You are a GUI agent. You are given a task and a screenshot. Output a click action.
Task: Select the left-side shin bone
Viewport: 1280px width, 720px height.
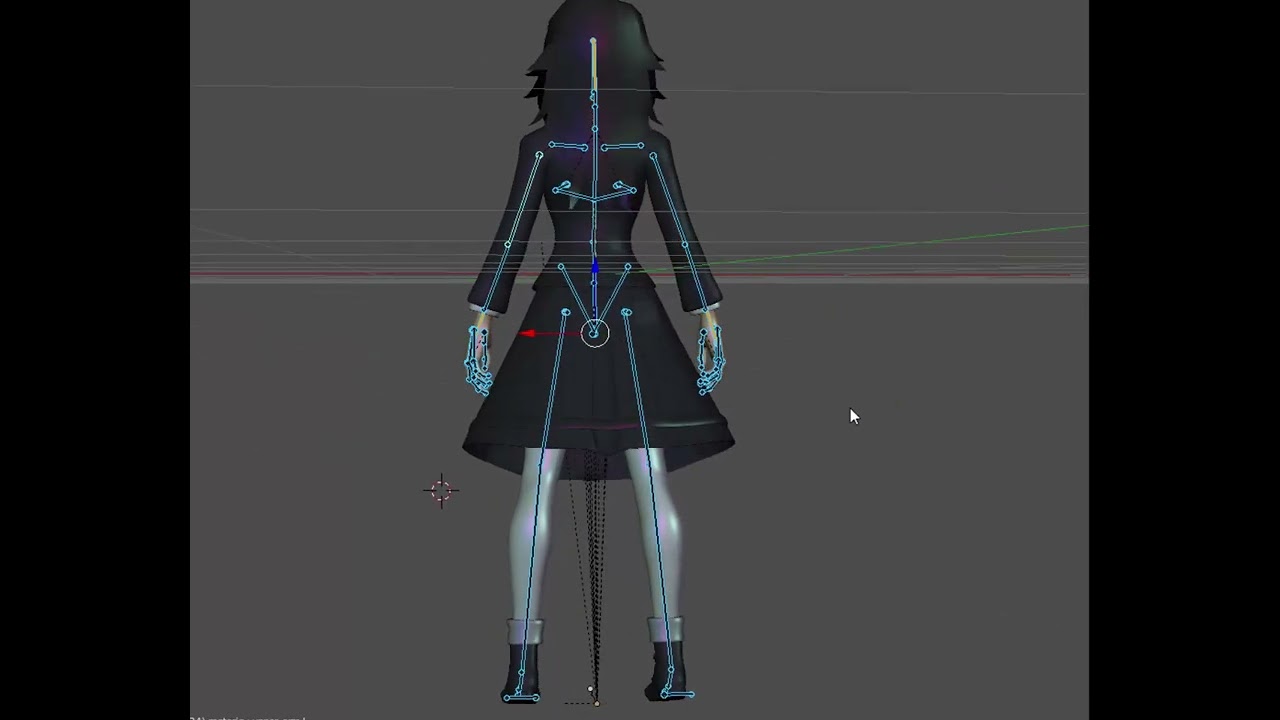[533, 570]
